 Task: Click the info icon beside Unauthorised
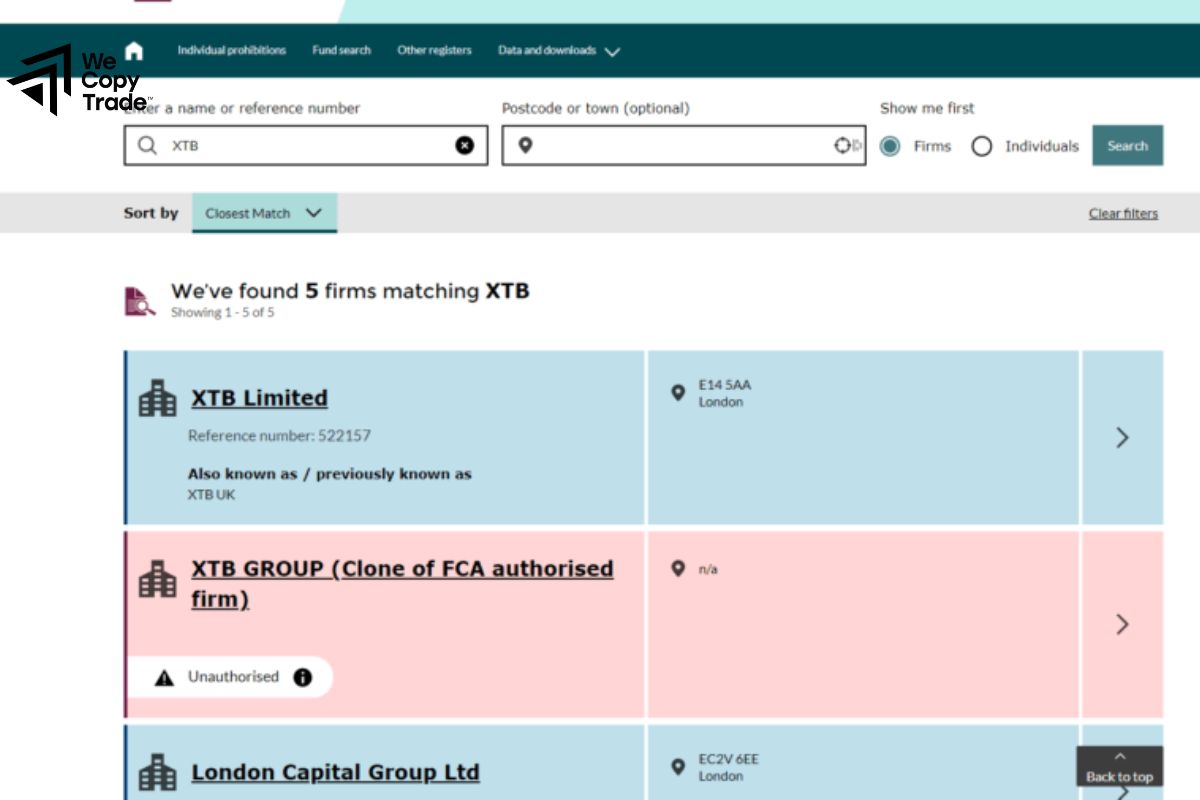coord(303,678)
